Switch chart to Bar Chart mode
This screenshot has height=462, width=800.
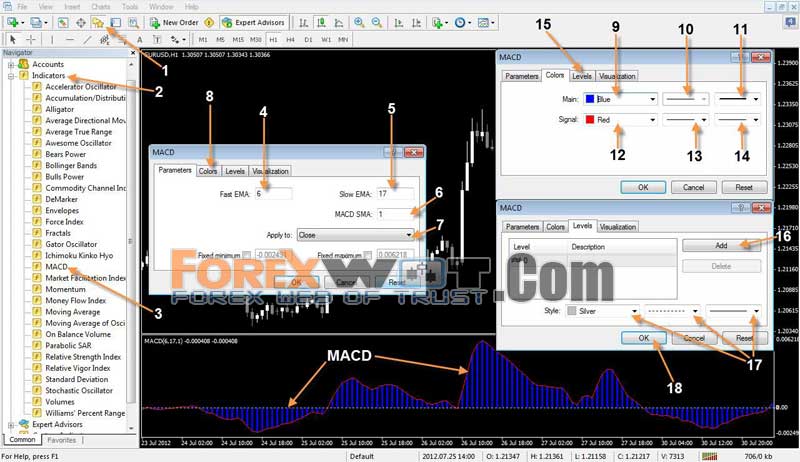pyautogui.click(x=304, y=22)
